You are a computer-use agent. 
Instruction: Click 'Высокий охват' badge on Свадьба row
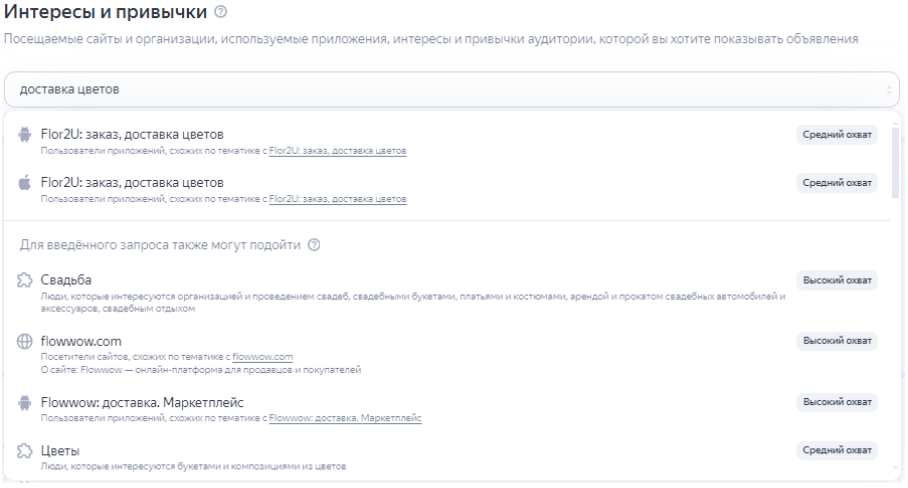(836, 280)
